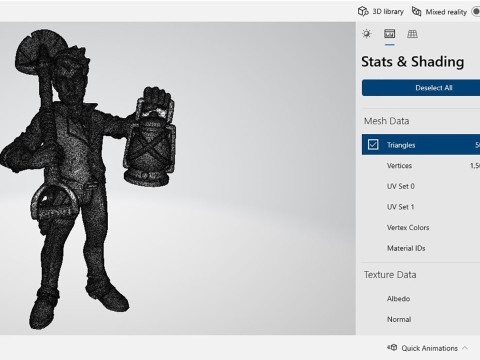Click the 3D lantern-holding figure model

pos(88,180)
